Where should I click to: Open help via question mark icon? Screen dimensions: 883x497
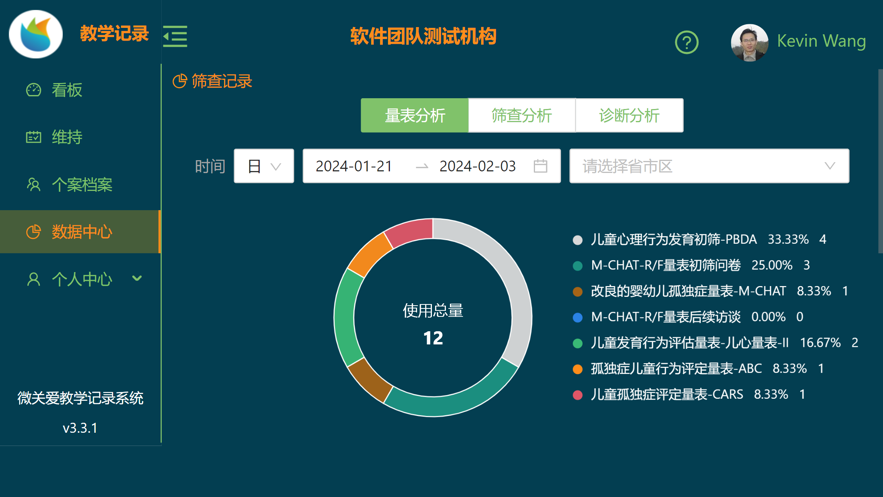click(x=686, y=42)
